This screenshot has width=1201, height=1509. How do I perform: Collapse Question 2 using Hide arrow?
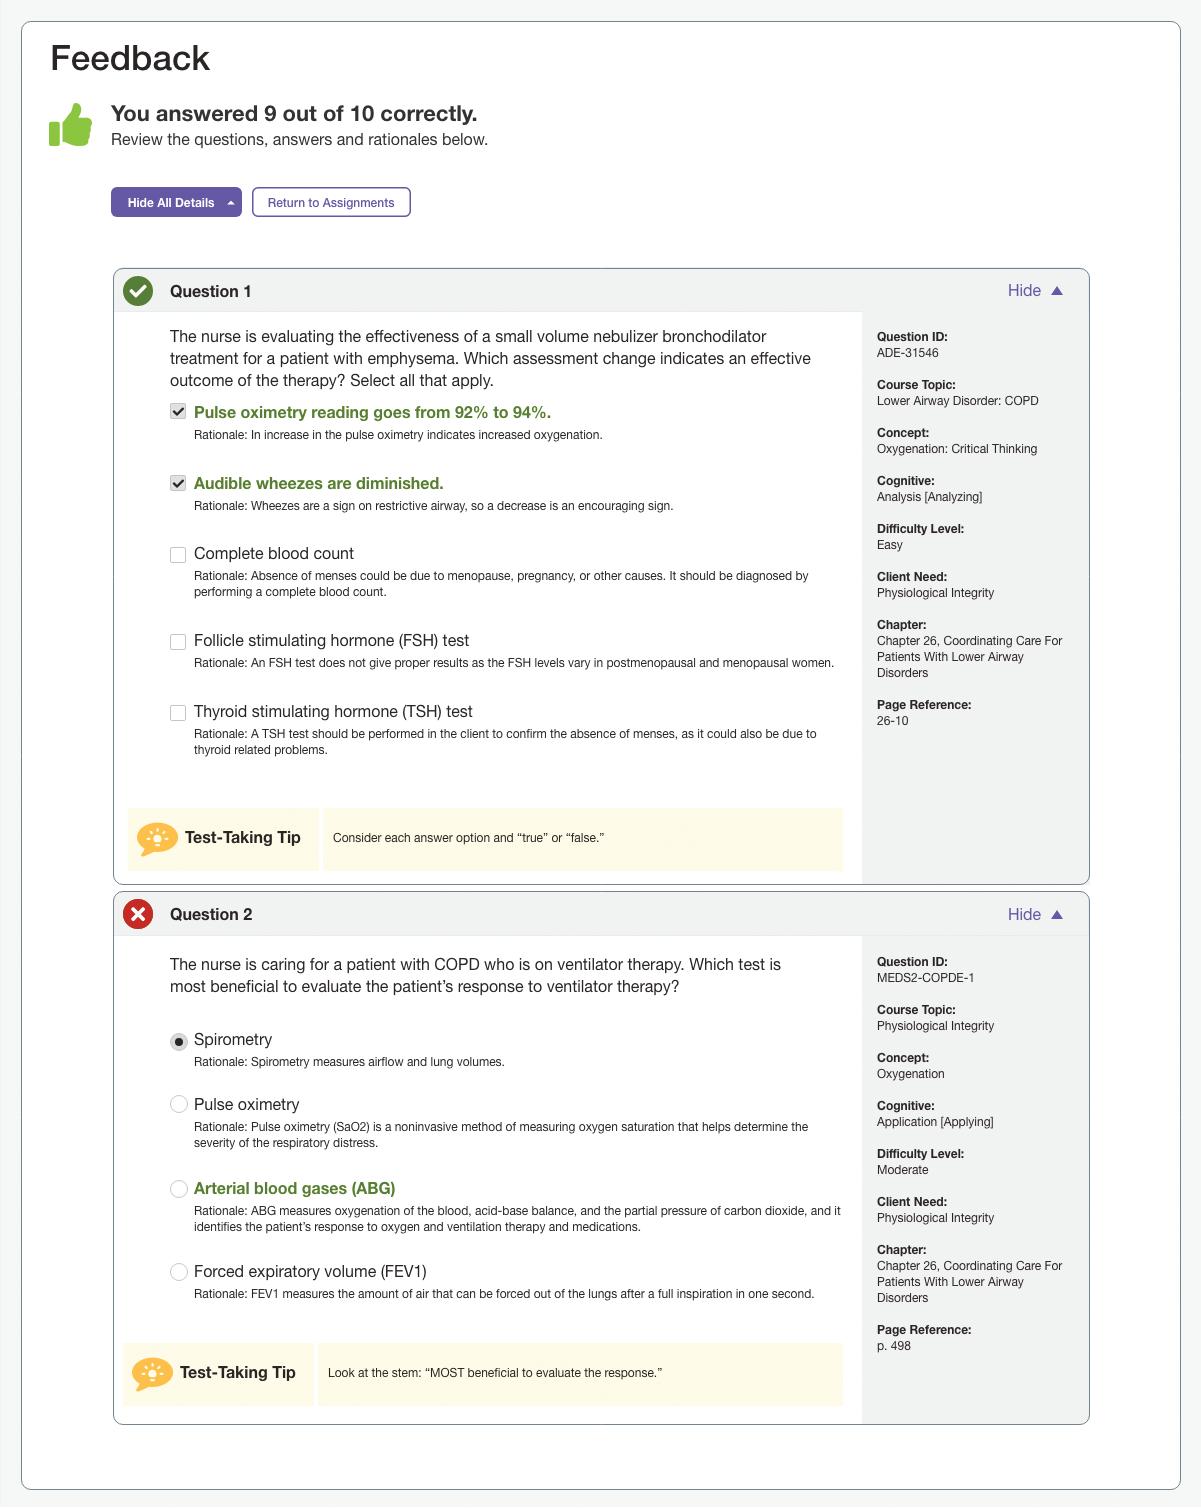point(1056,914)
